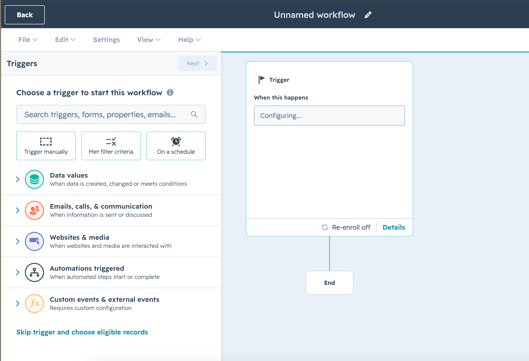Select the Met filter criteria option
This screenshot has height=361, width=529.
coord(111,146)
